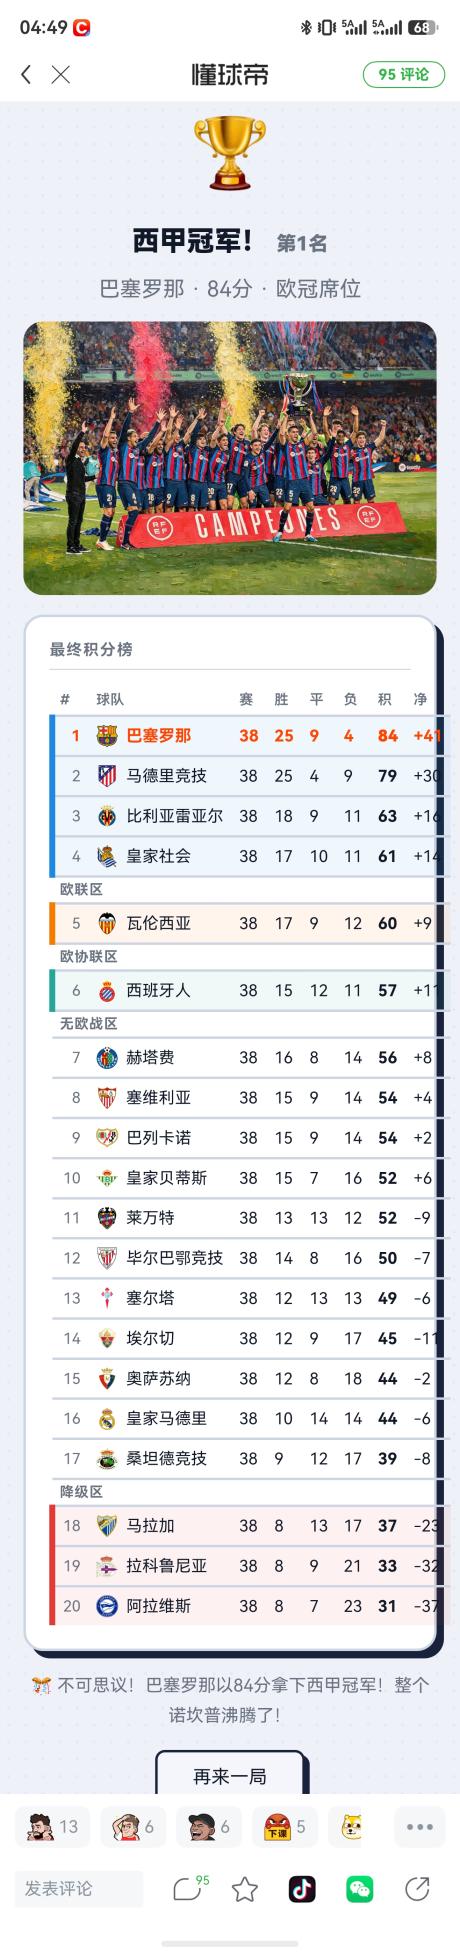The width and height of the screenshot is (460, 1954).
Task: Select the 皇家马德里 team row
Action: pos(244,1418)
